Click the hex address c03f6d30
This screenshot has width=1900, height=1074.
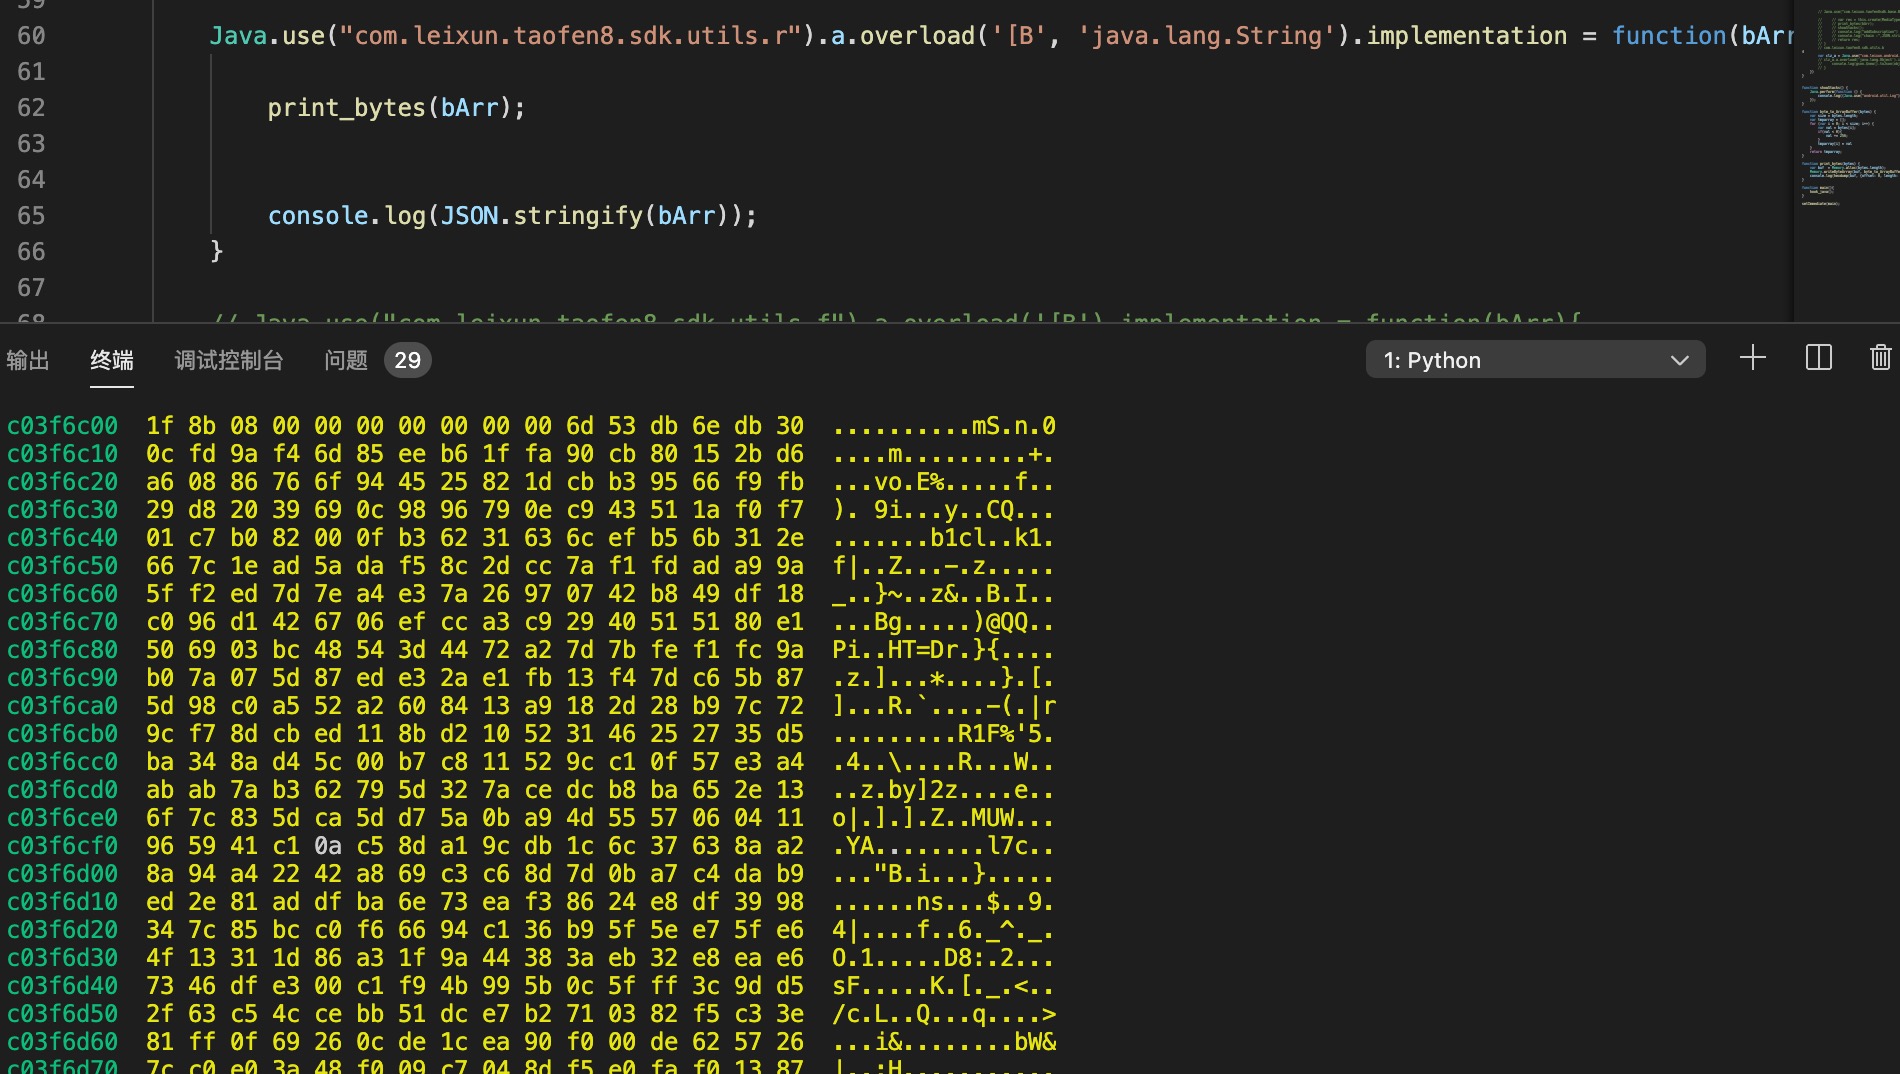(62, 958)
